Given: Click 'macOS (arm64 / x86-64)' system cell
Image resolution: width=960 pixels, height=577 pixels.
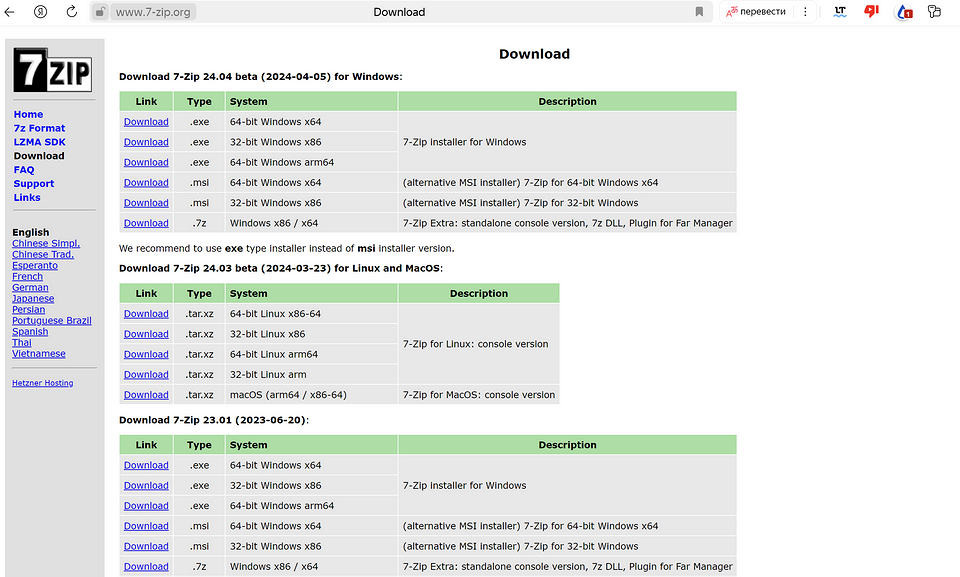Looking at the screenshot, I should [312, 395].
